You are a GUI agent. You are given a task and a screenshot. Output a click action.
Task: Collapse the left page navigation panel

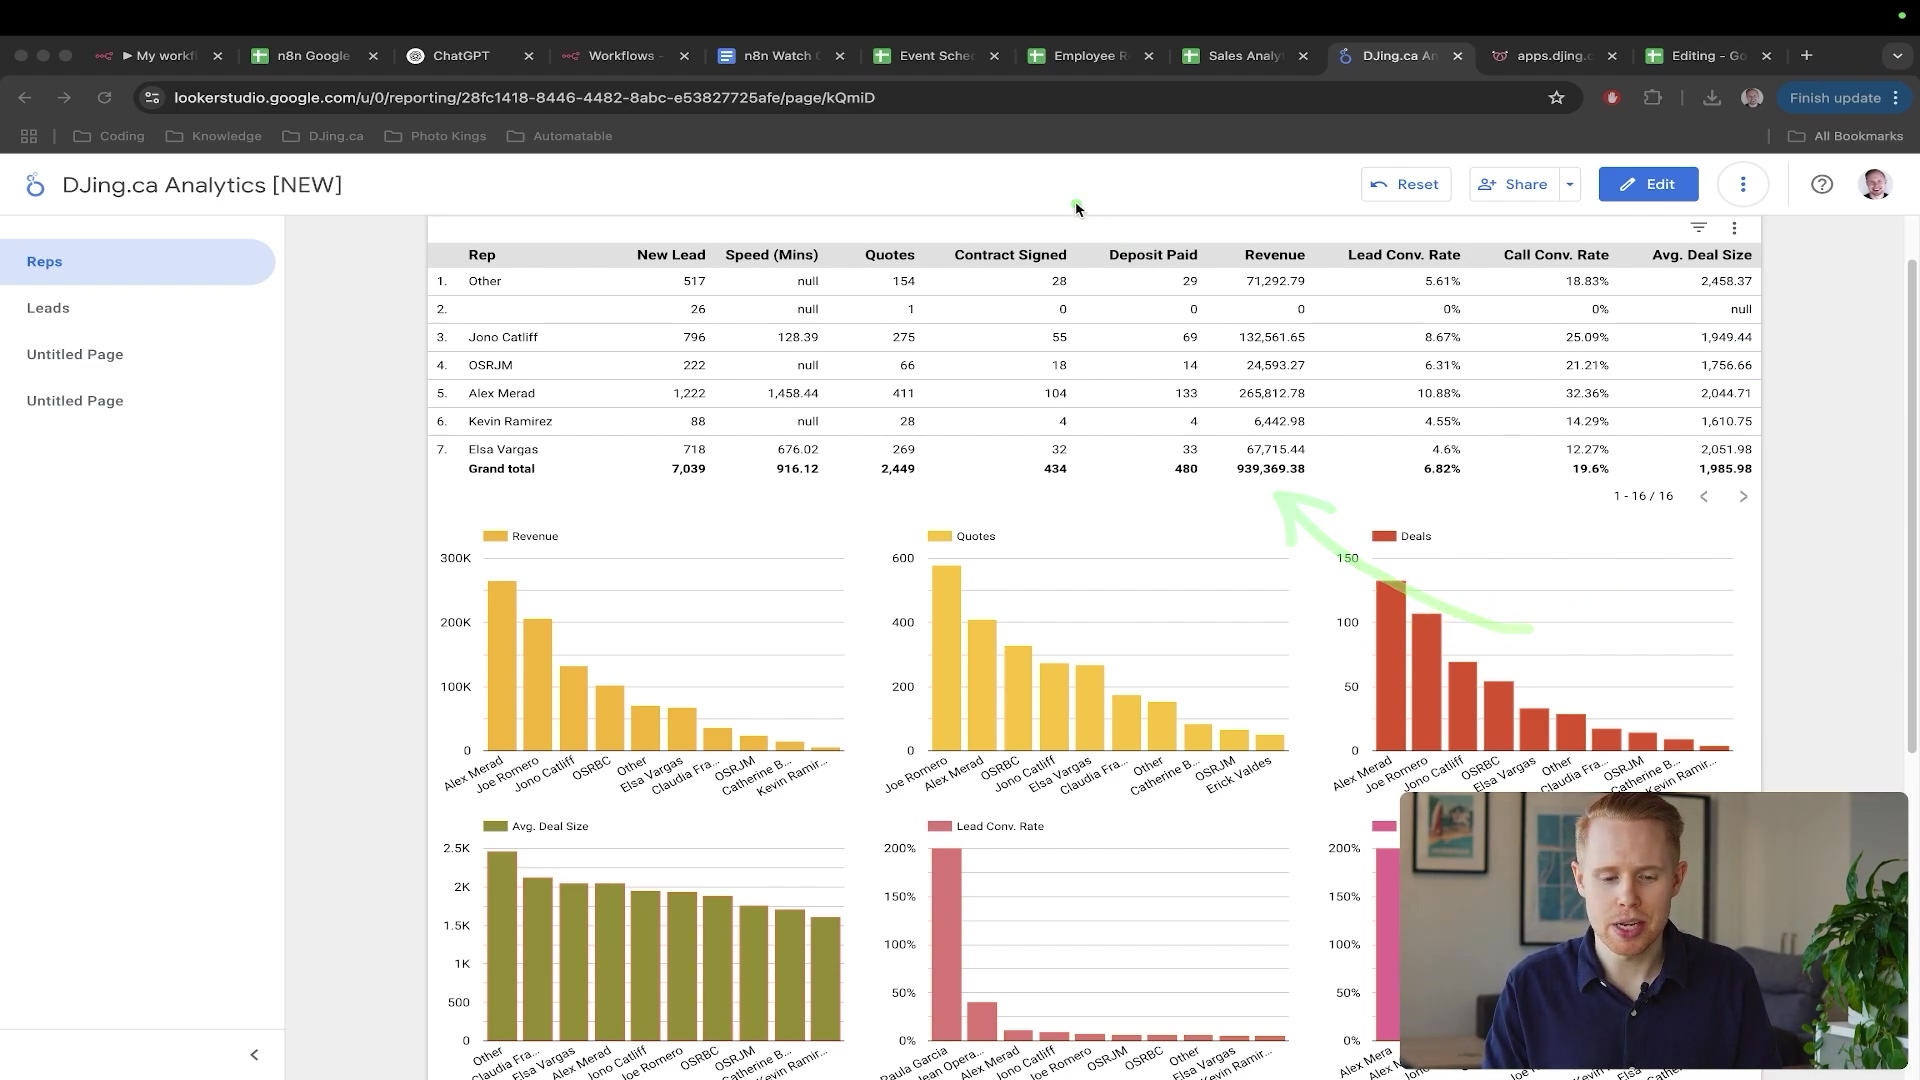tap(254, 1055)
